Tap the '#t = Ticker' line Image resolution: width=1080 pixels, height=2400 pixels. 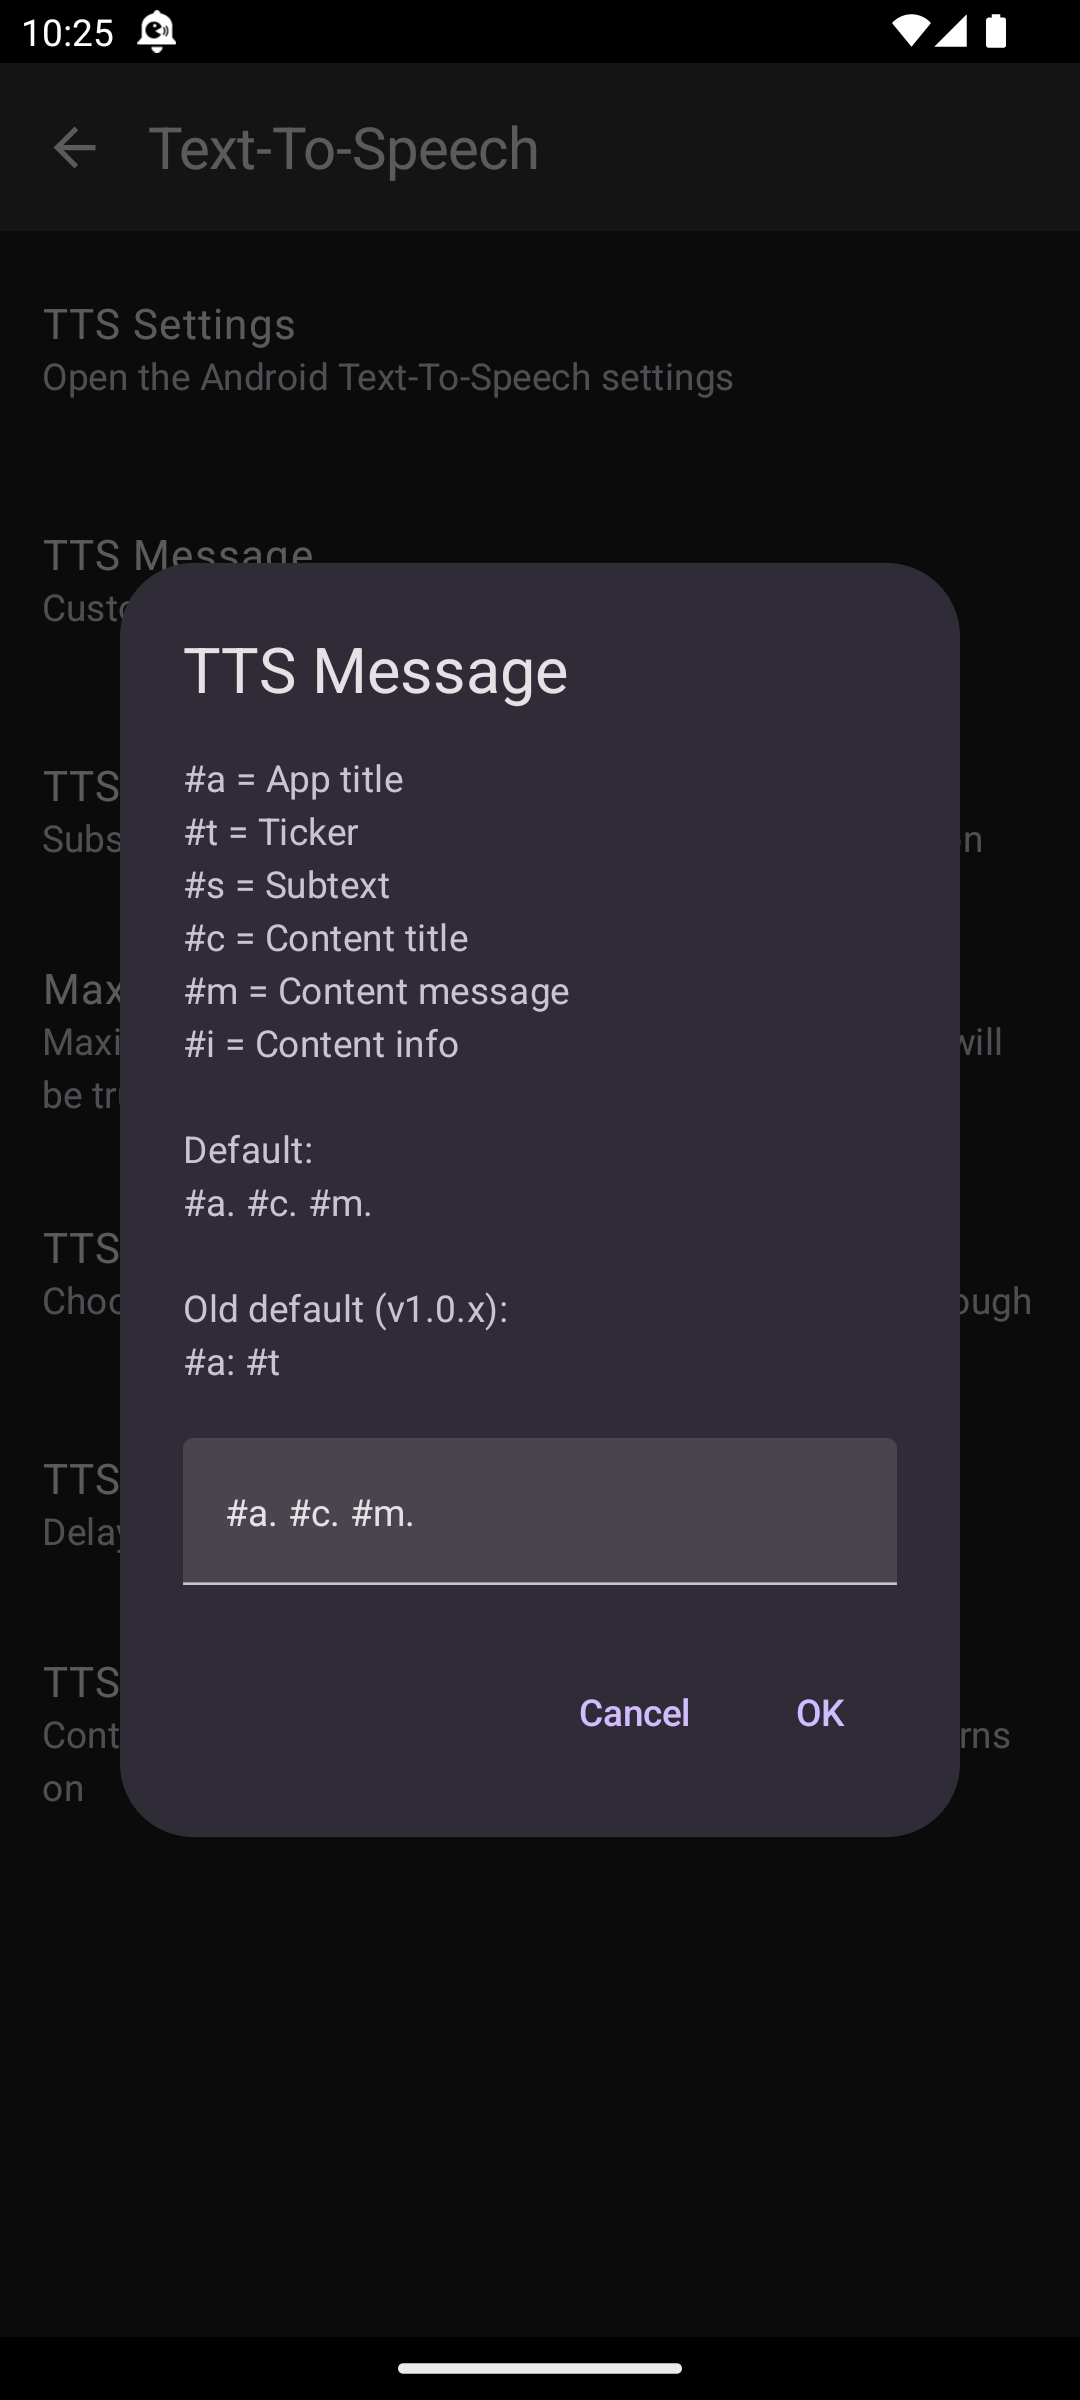click(271, 832)
